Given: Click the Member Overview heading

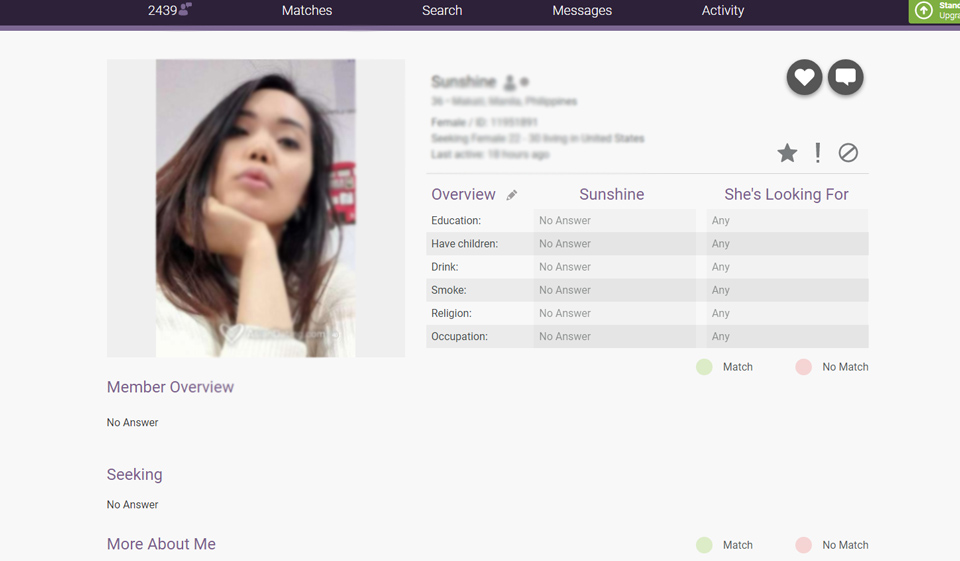Looking at the screenshot, I should (170, 387).
